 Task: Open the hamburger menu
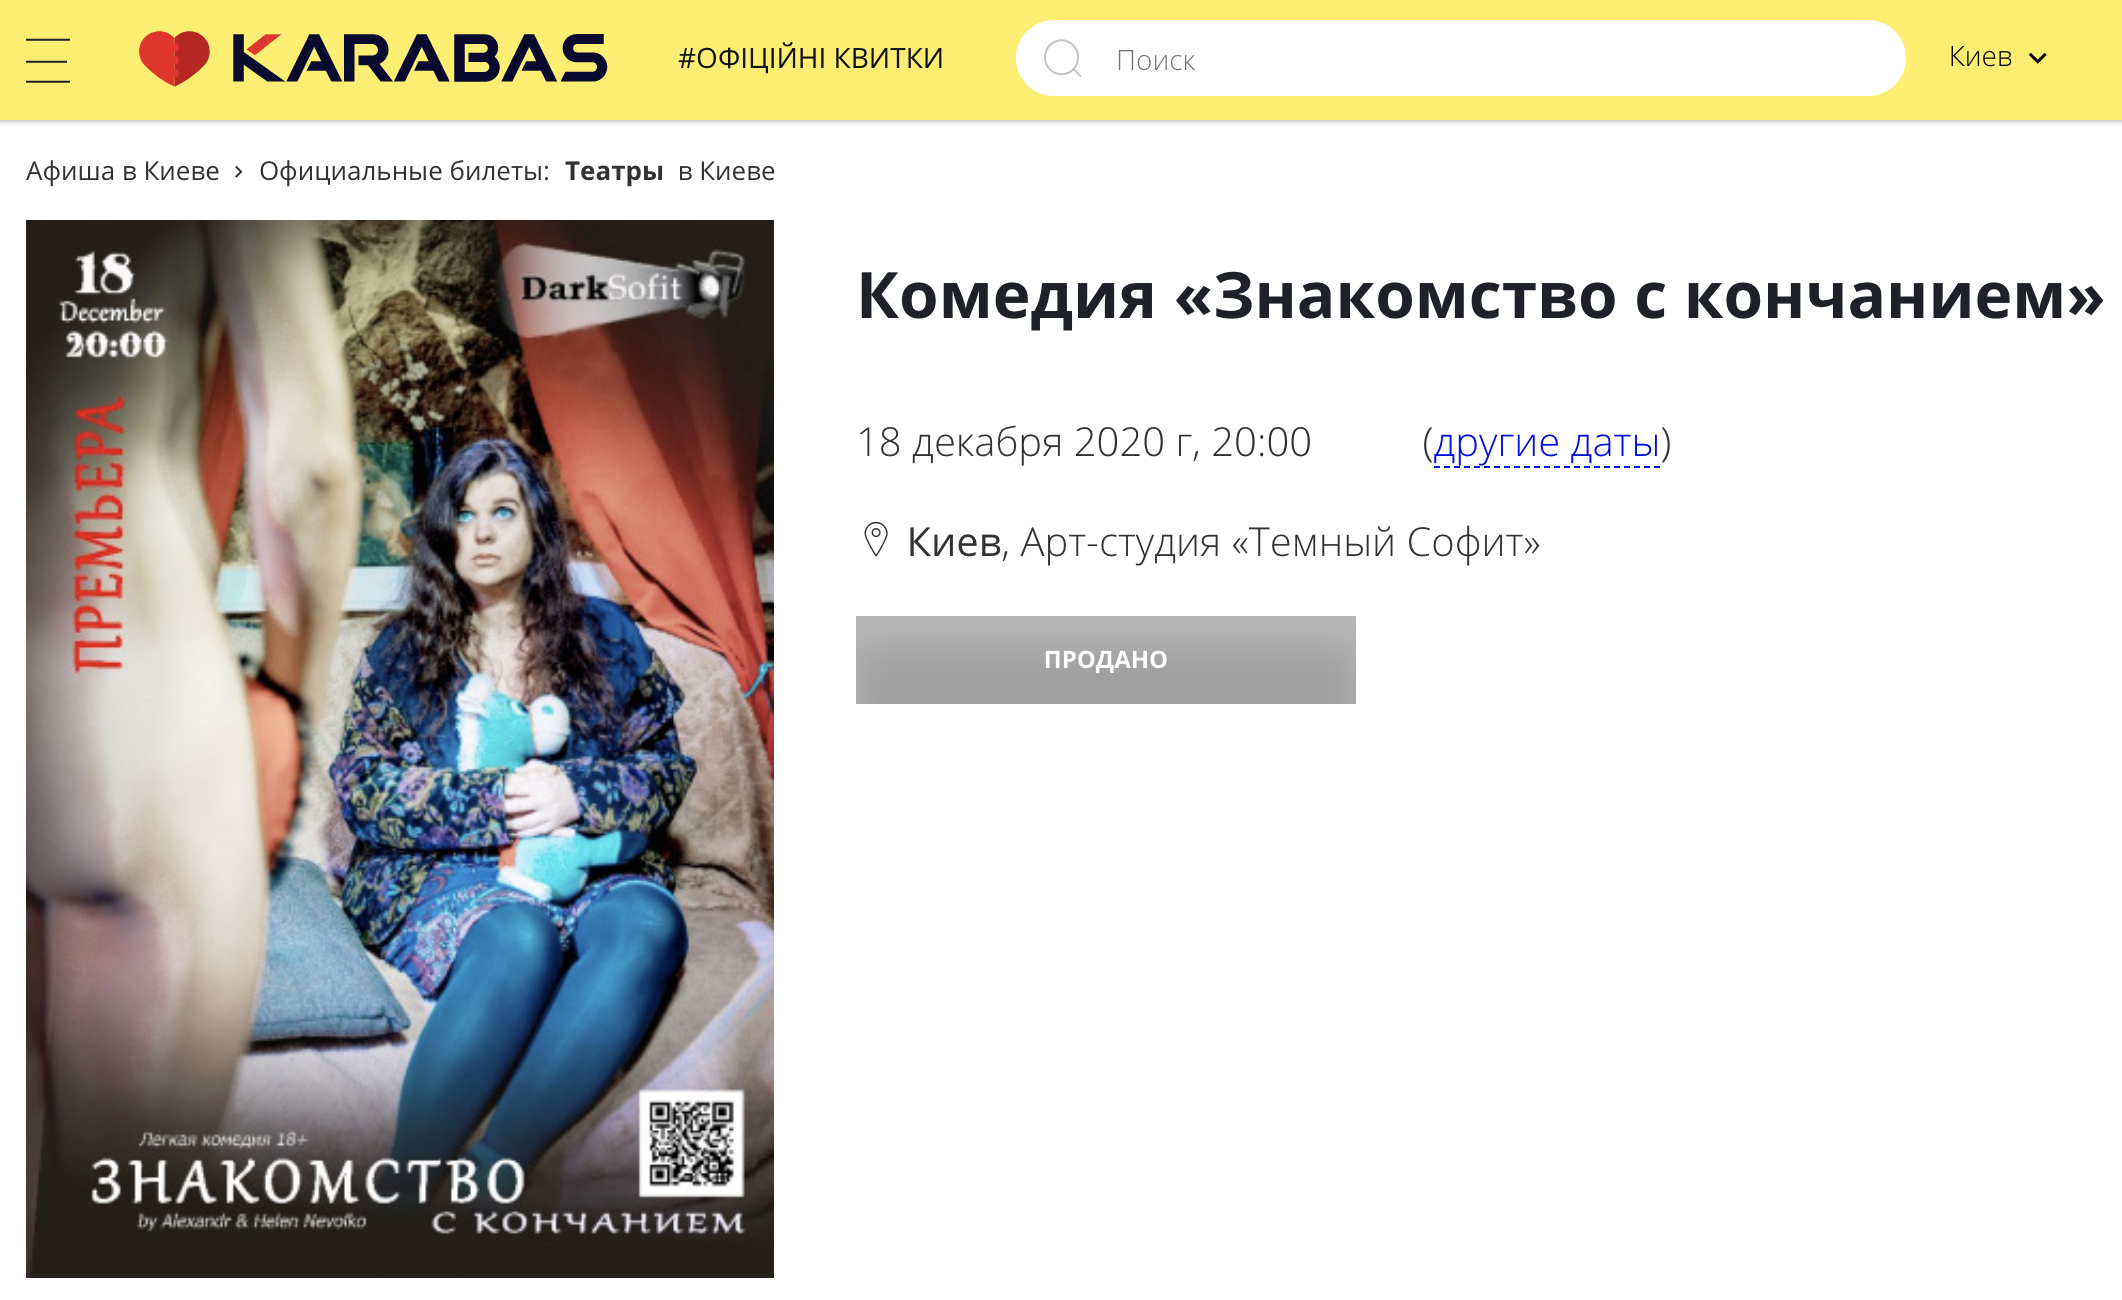point(47,60)
